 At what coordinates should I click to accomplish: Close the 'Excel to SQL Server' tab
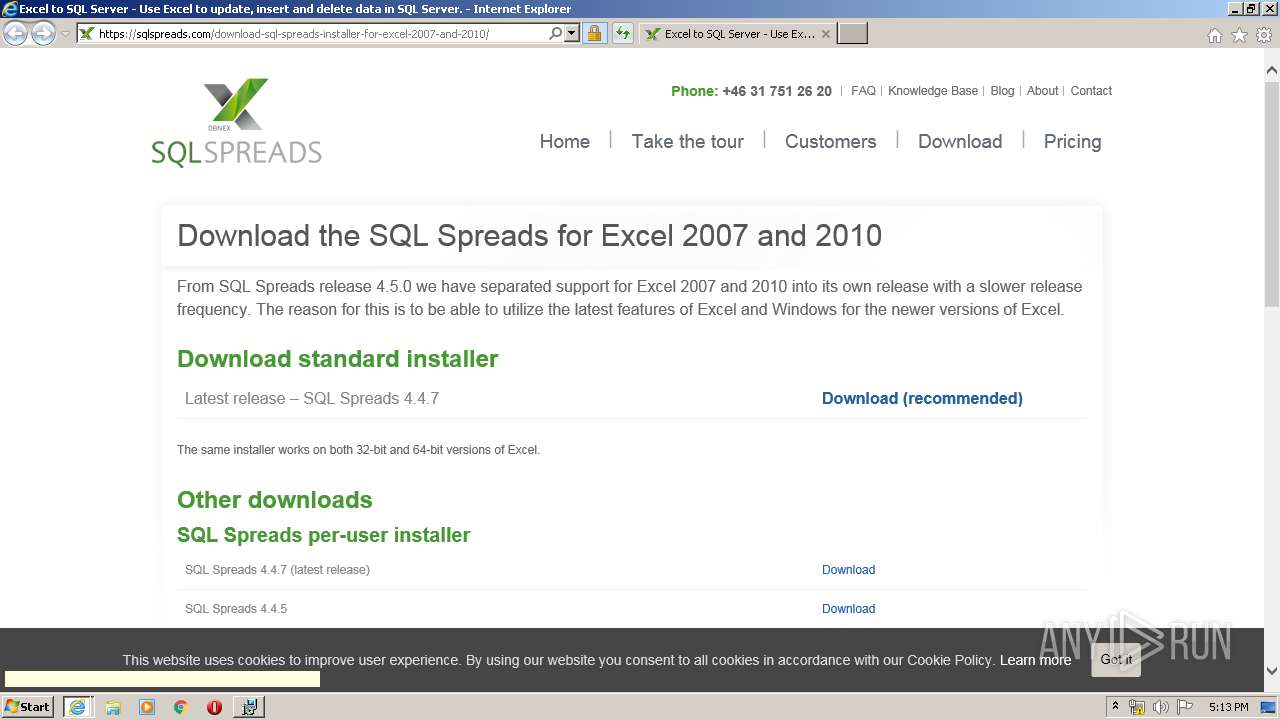point(826,34)
